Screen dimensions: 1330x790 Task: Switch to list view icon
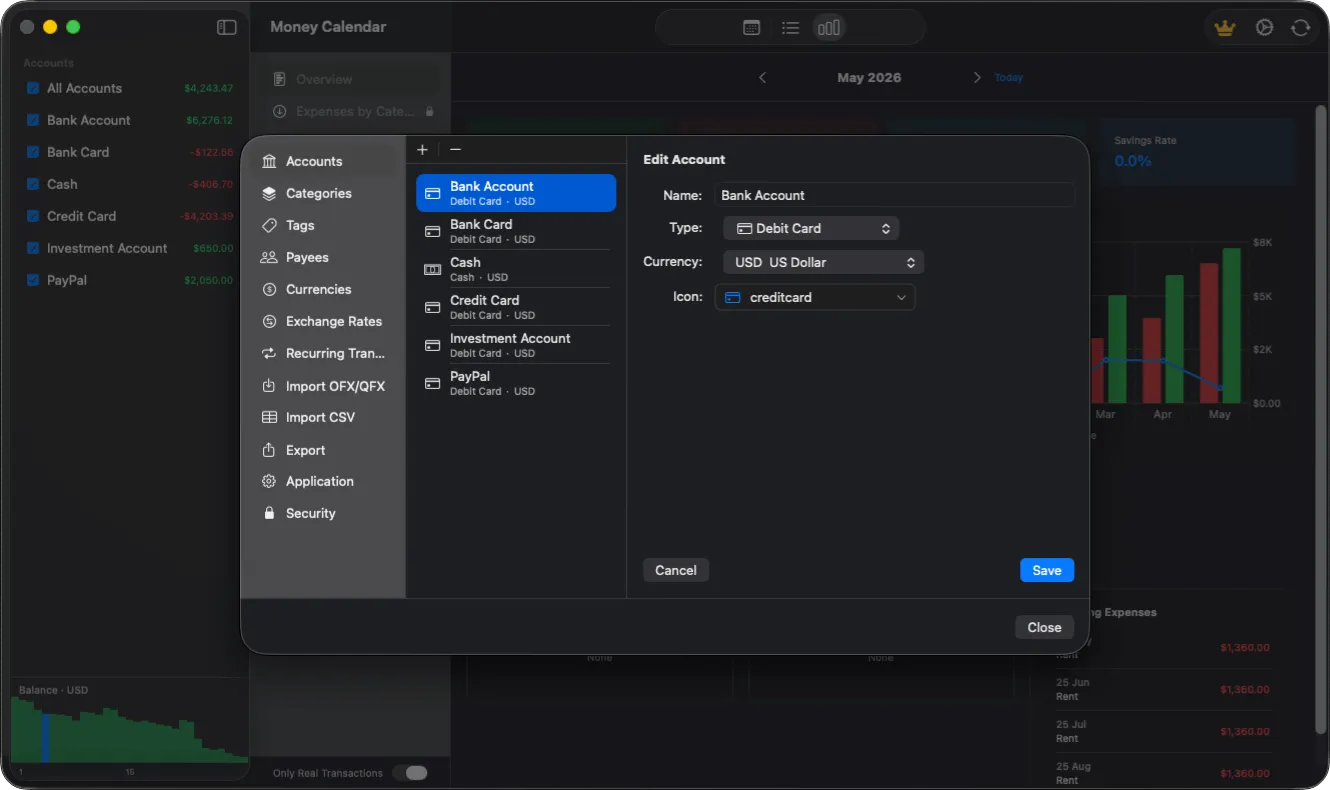tap(790, 28)
